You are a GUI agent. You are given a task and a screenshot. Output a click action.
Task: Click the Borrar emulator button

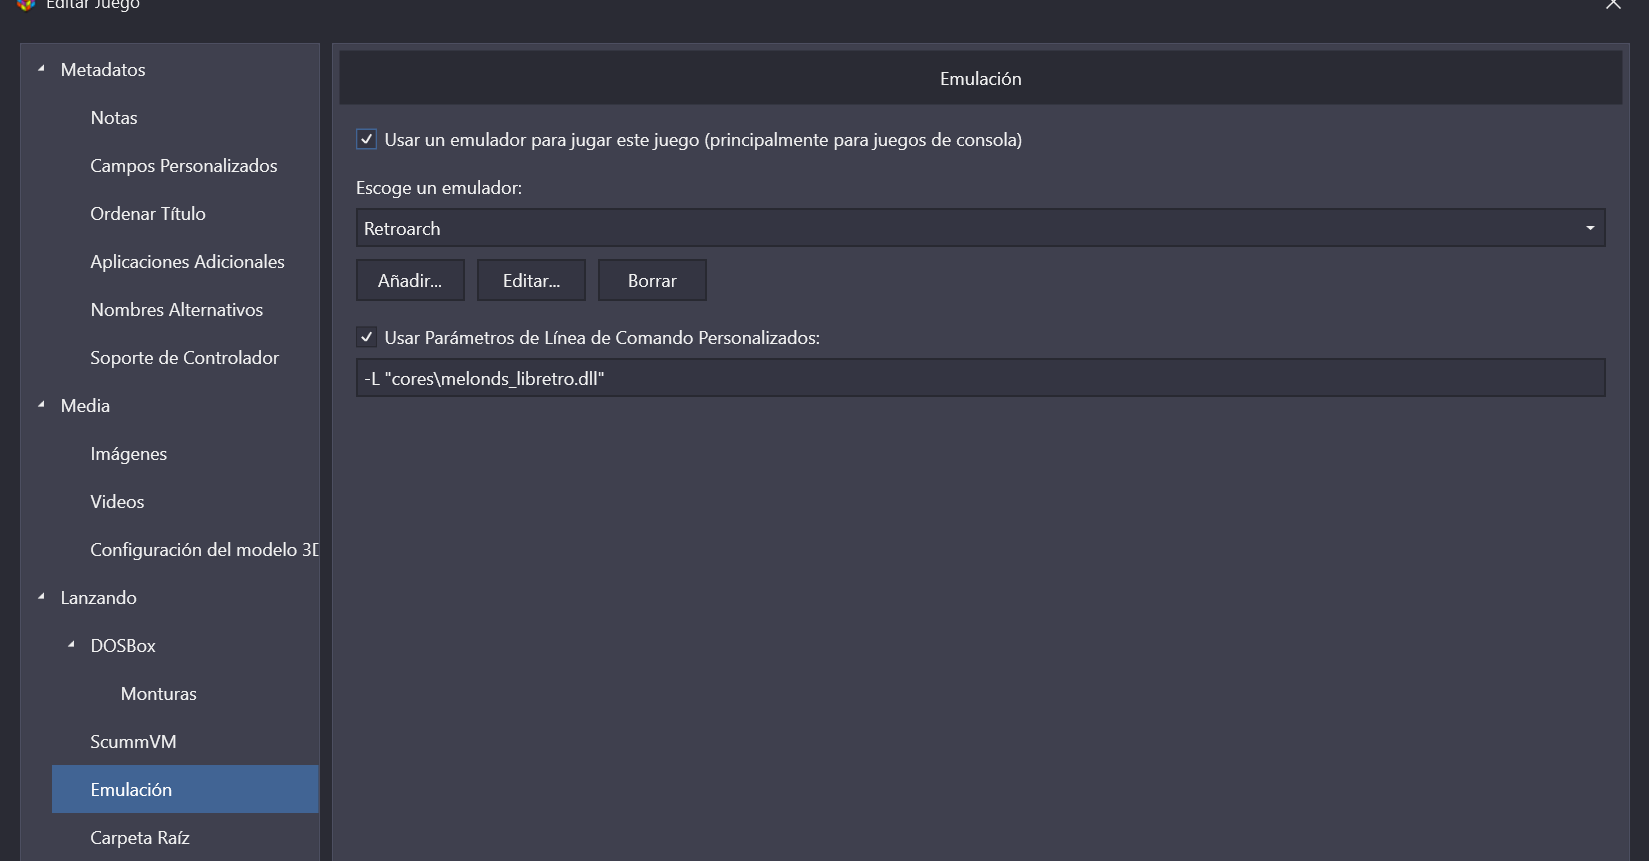(652, 280)
